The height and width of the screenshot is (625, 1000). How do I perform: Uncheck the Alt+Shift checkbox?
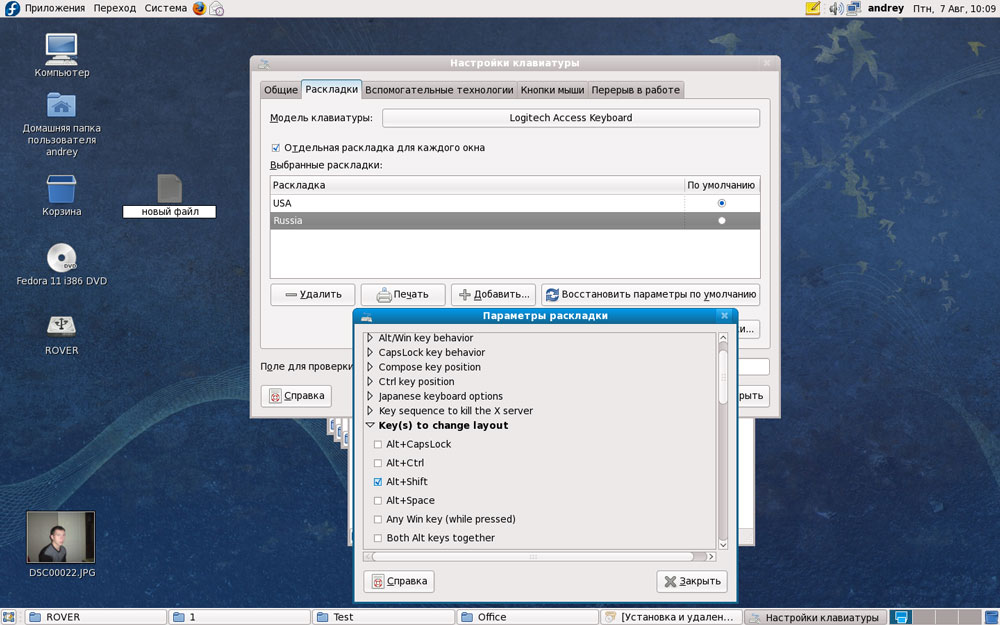click(377, 482)
